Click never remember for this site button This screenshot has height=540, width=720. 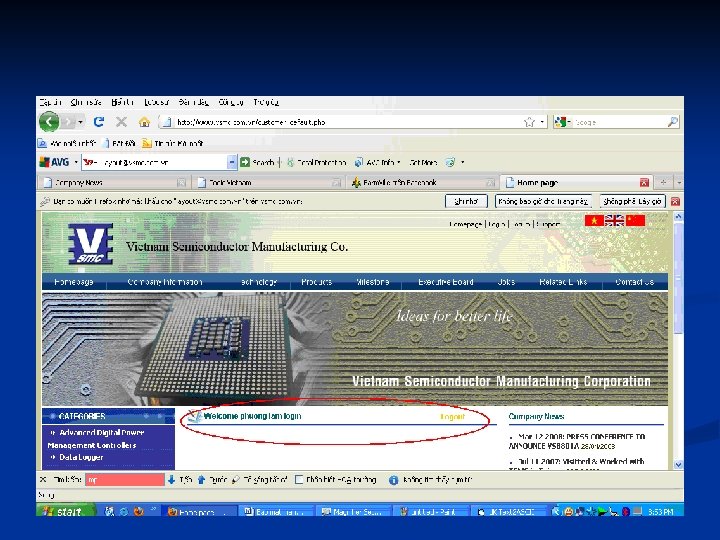(543, 201)
